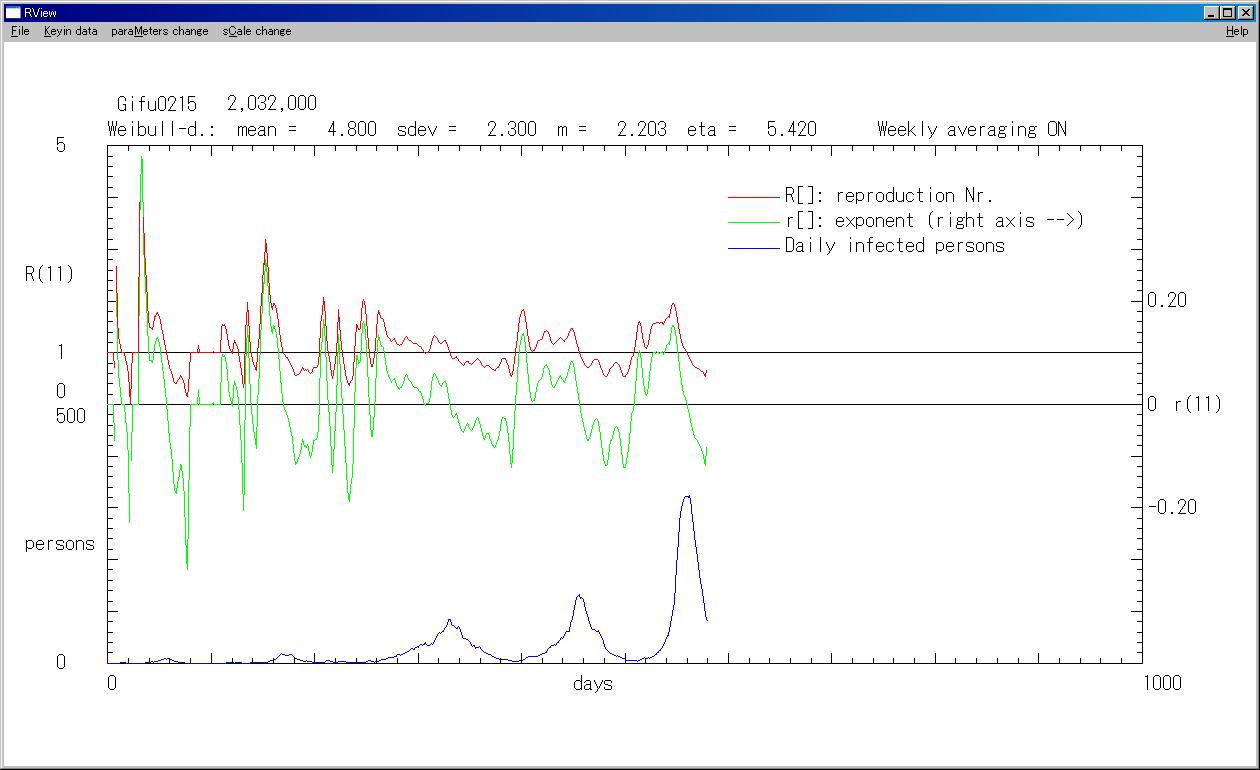Click the Gifu0215 dataset title
The width and height of the screenshot is (1260, 770).
point(157,104)
